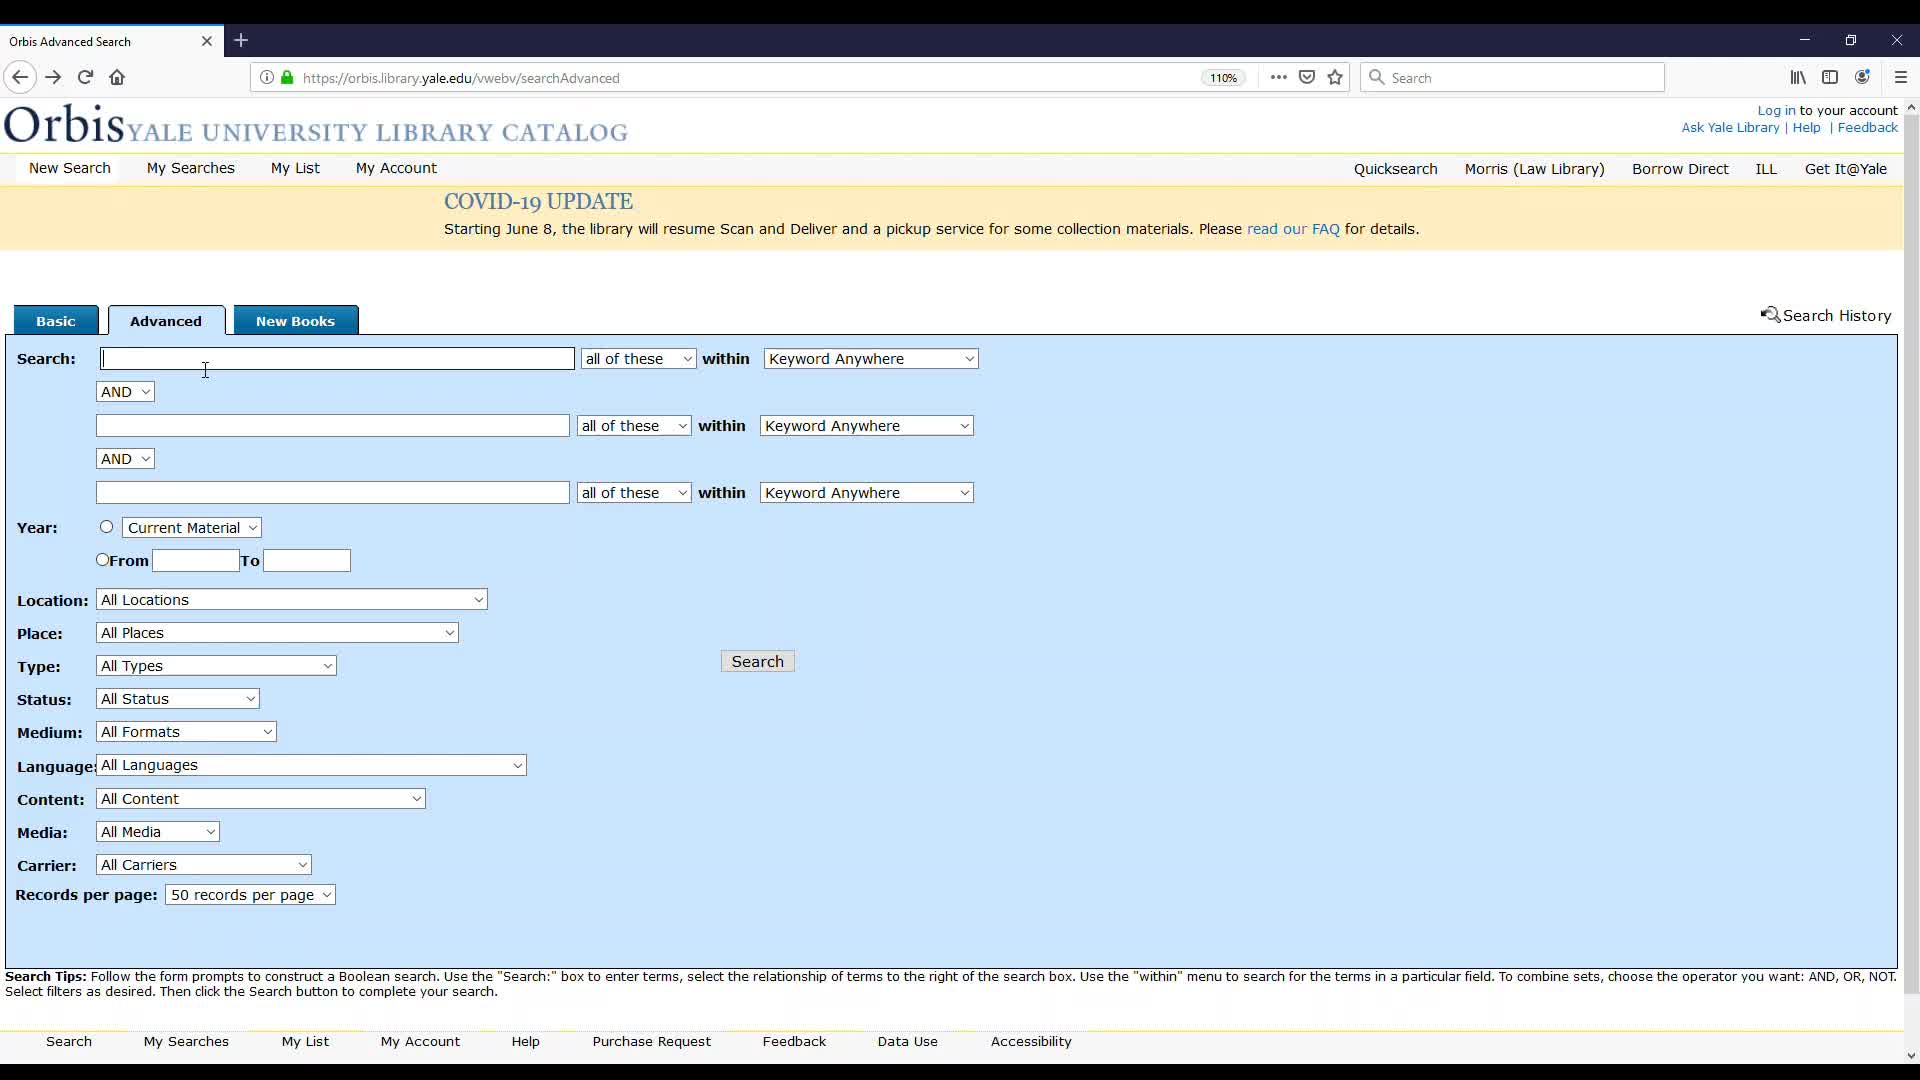1920x1080 pixels.
Task: Expand the All Languages dropdown
Action: [x=311, y=765]
